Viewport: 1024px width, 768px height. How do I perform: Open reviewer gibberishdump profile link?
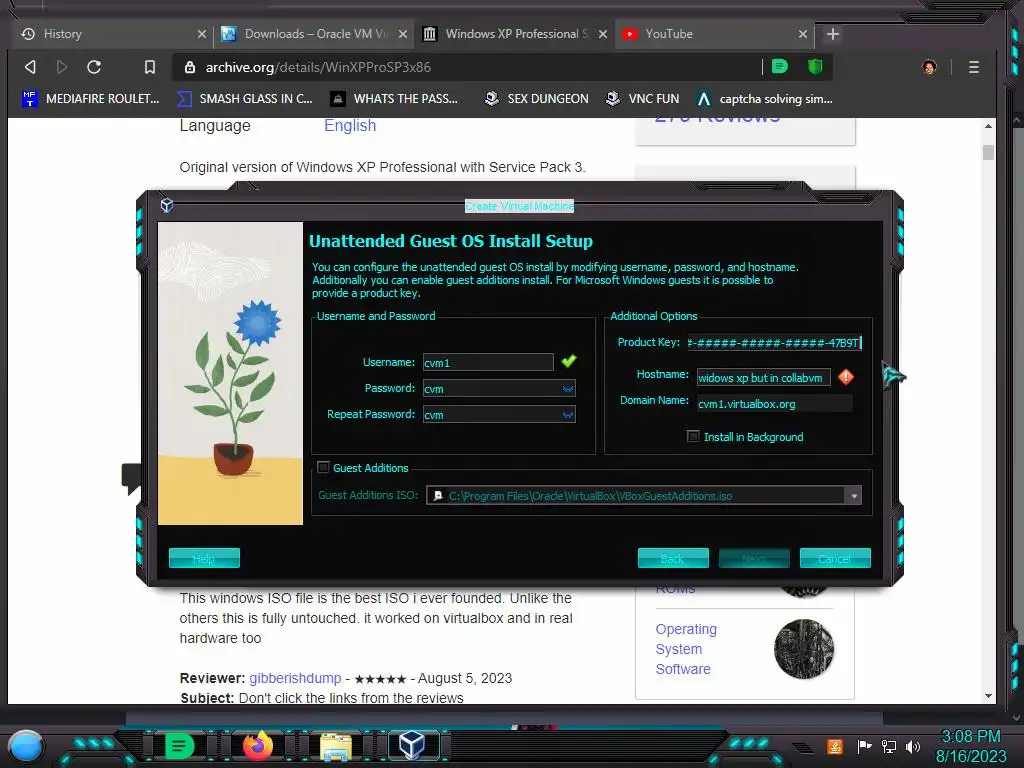pyautogui.click(x=295, y=678)
